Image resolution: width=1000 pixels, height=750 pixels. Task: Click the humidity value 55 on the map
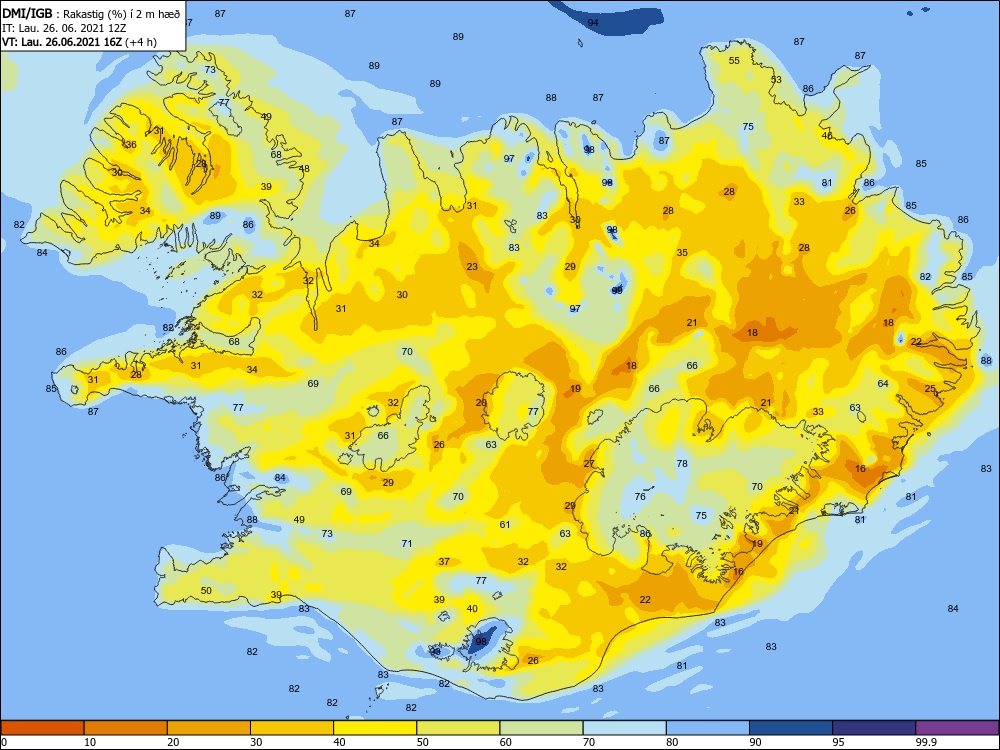pos(734,61)
